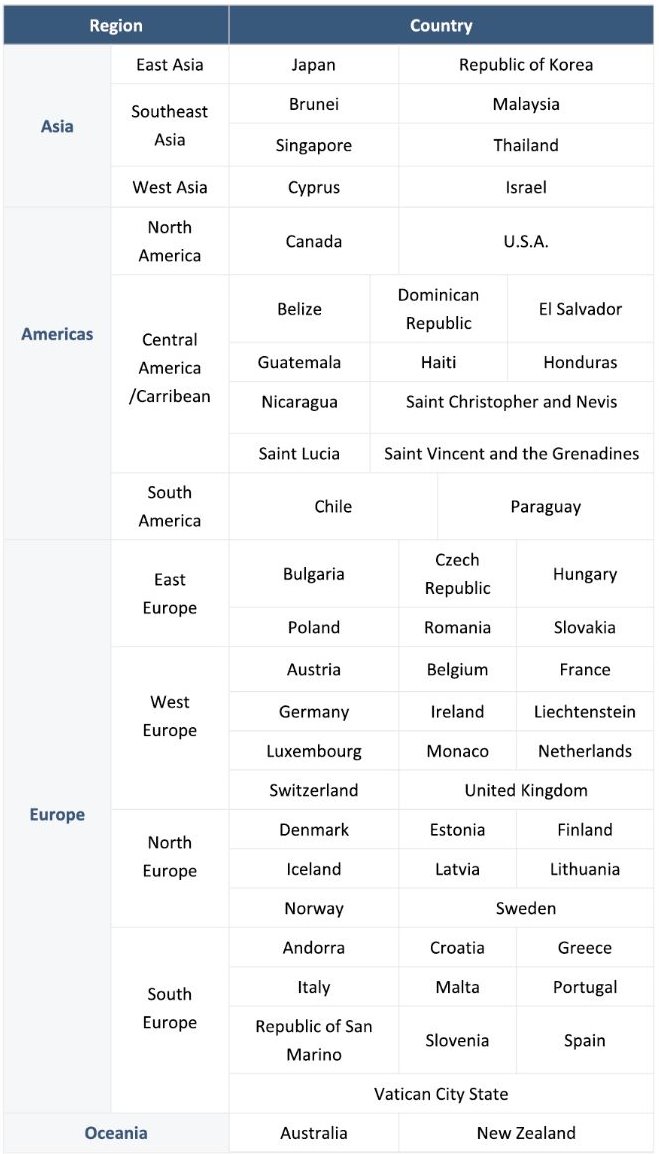Viewport: 659px width, 1154px height.
Task: Click the Czech Republic cell
Action: point(457,574)
